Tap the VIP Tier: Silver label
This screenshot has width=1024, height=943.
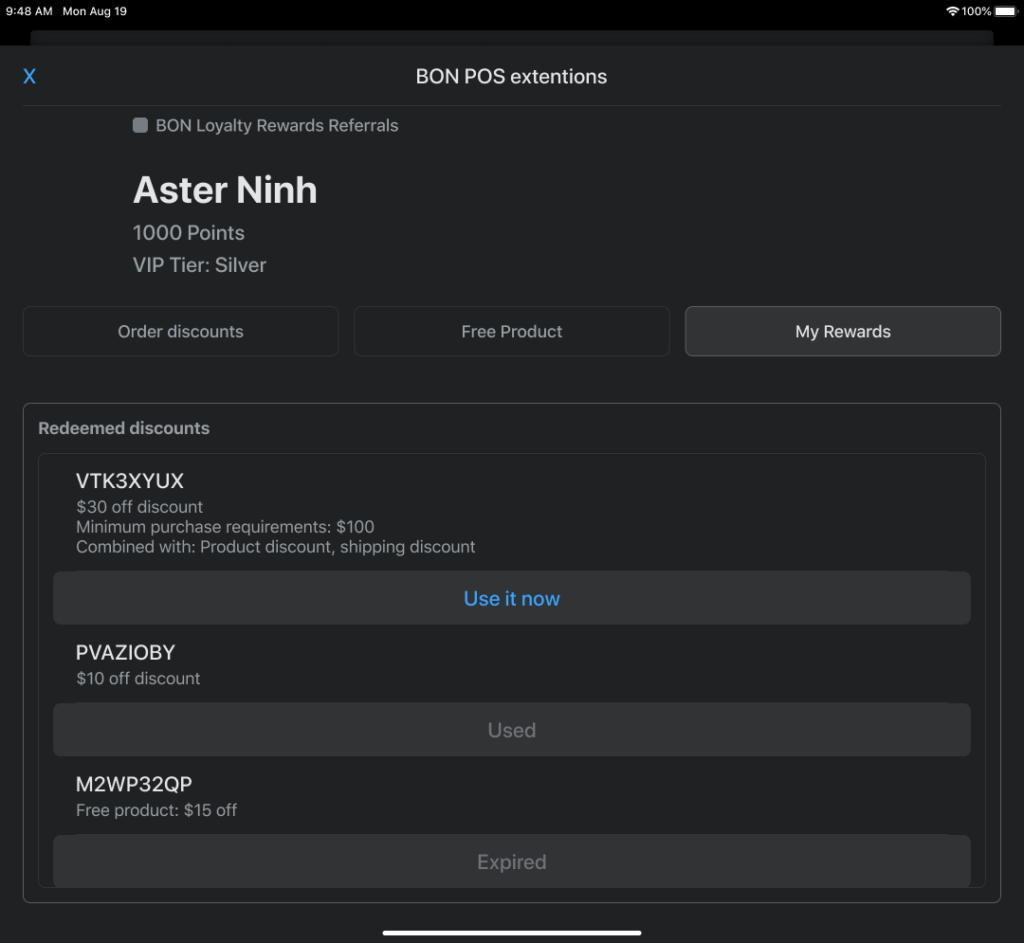pyautogui.click(x=200, y=265)
